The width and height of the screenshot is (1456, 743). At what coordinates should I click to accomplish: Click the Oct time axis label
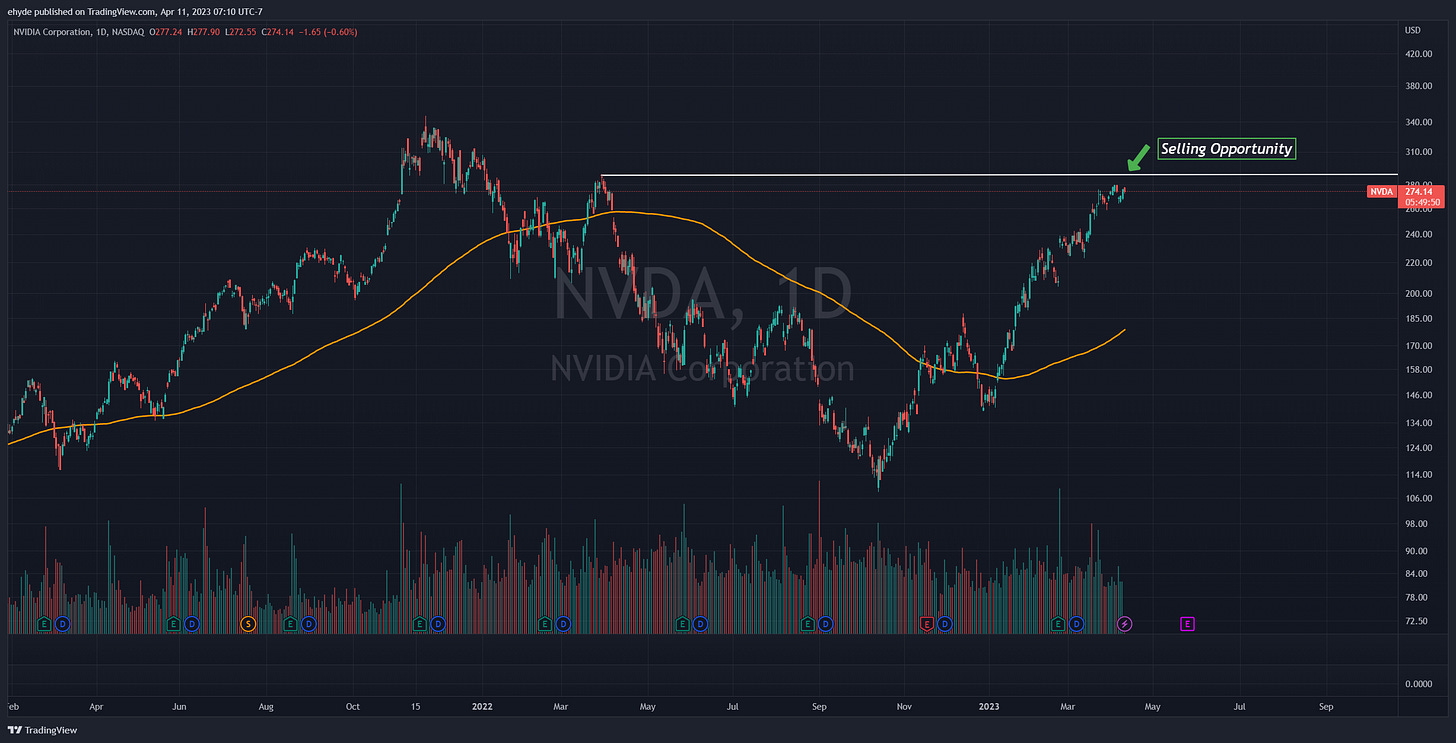pyautogui.click(x=354, y=706)
